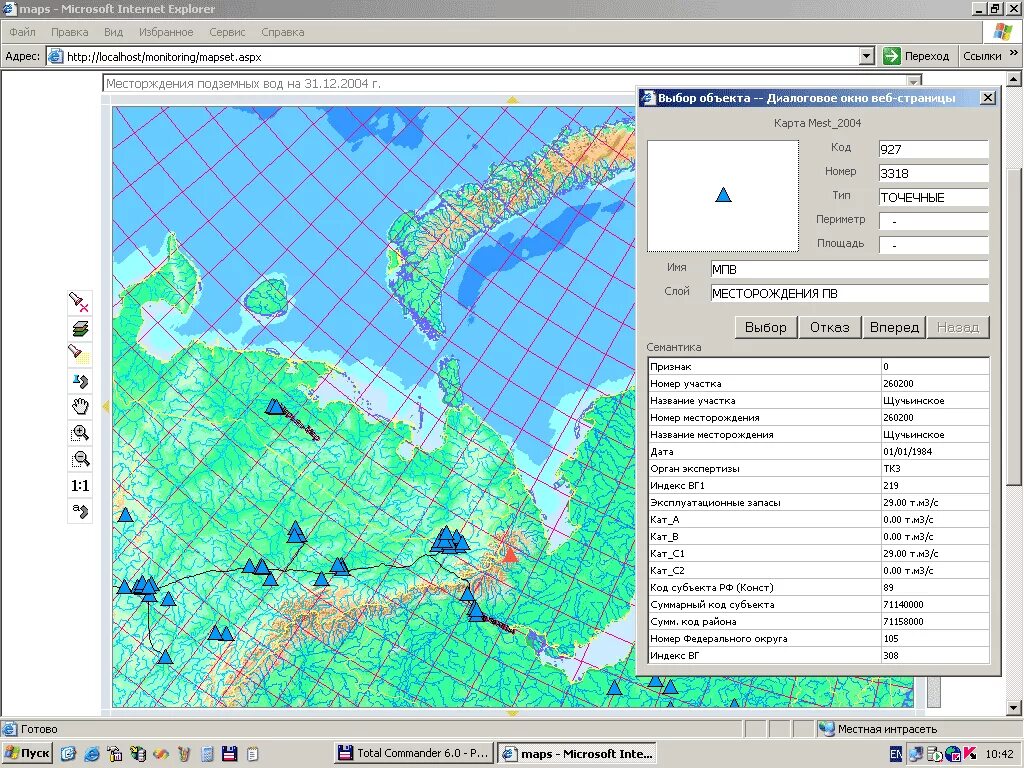Click the green Переход go arrow
This screenshot has width=1024, height=768.
tap(891, 56)
